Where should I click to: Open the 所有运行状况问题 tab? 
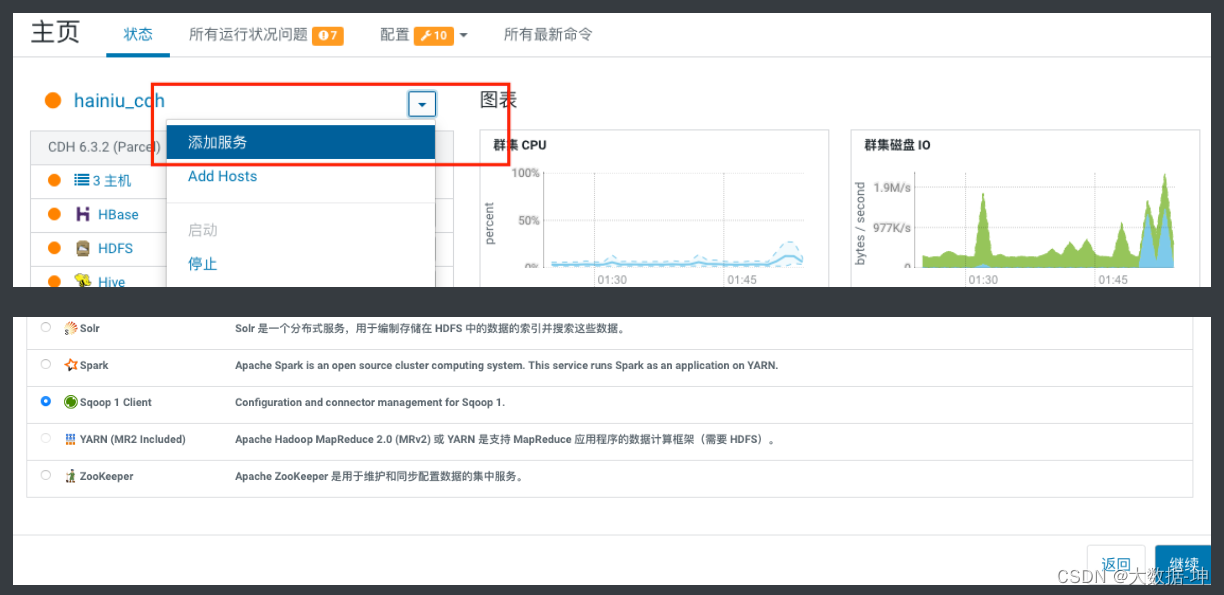248,34
